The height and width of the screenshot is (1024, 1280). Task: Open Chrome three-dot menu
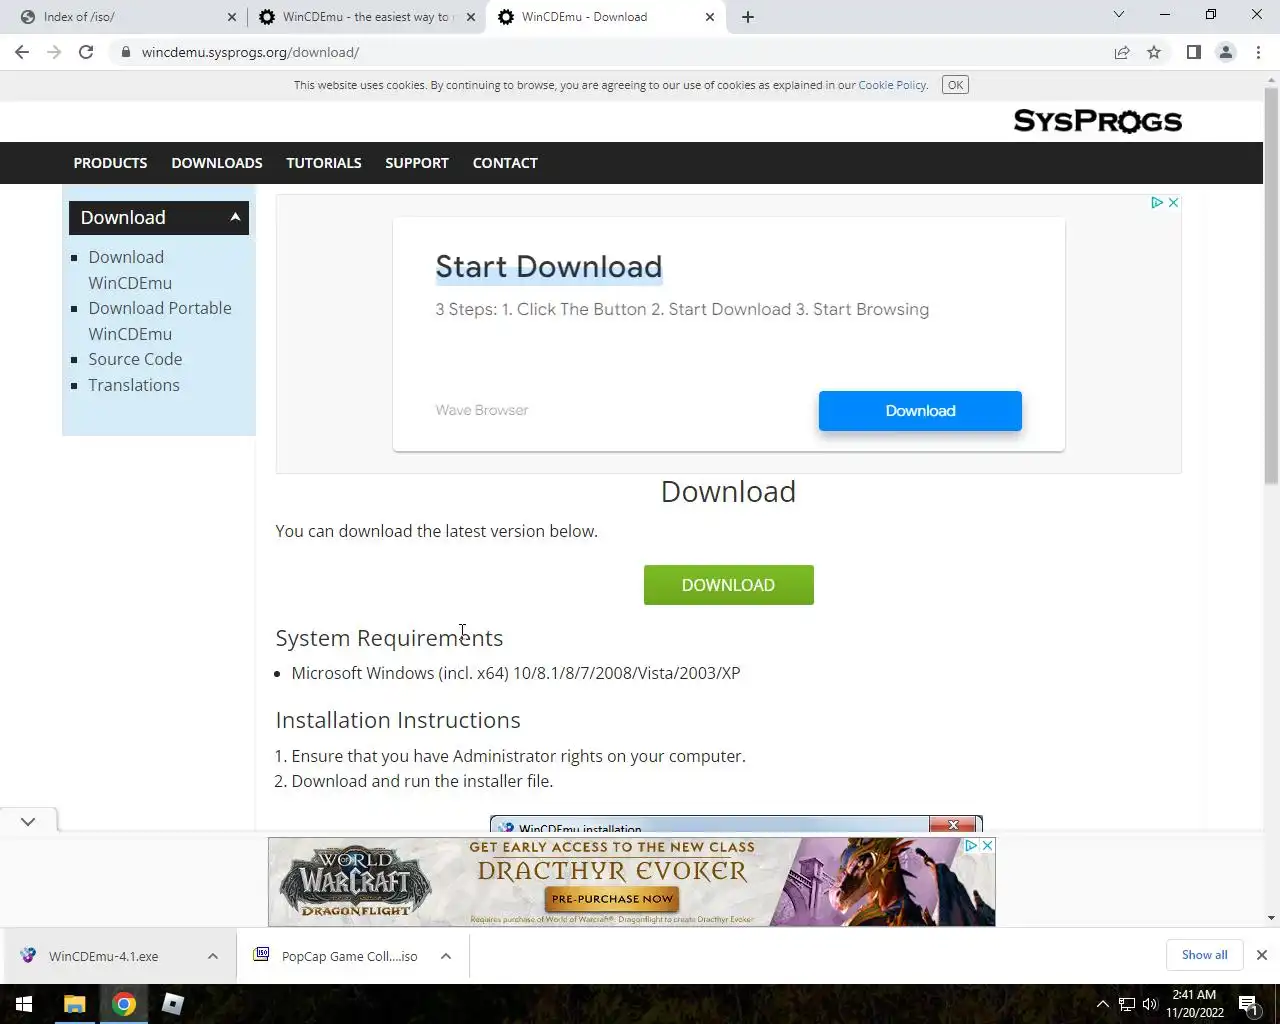tap(1258, 52)
